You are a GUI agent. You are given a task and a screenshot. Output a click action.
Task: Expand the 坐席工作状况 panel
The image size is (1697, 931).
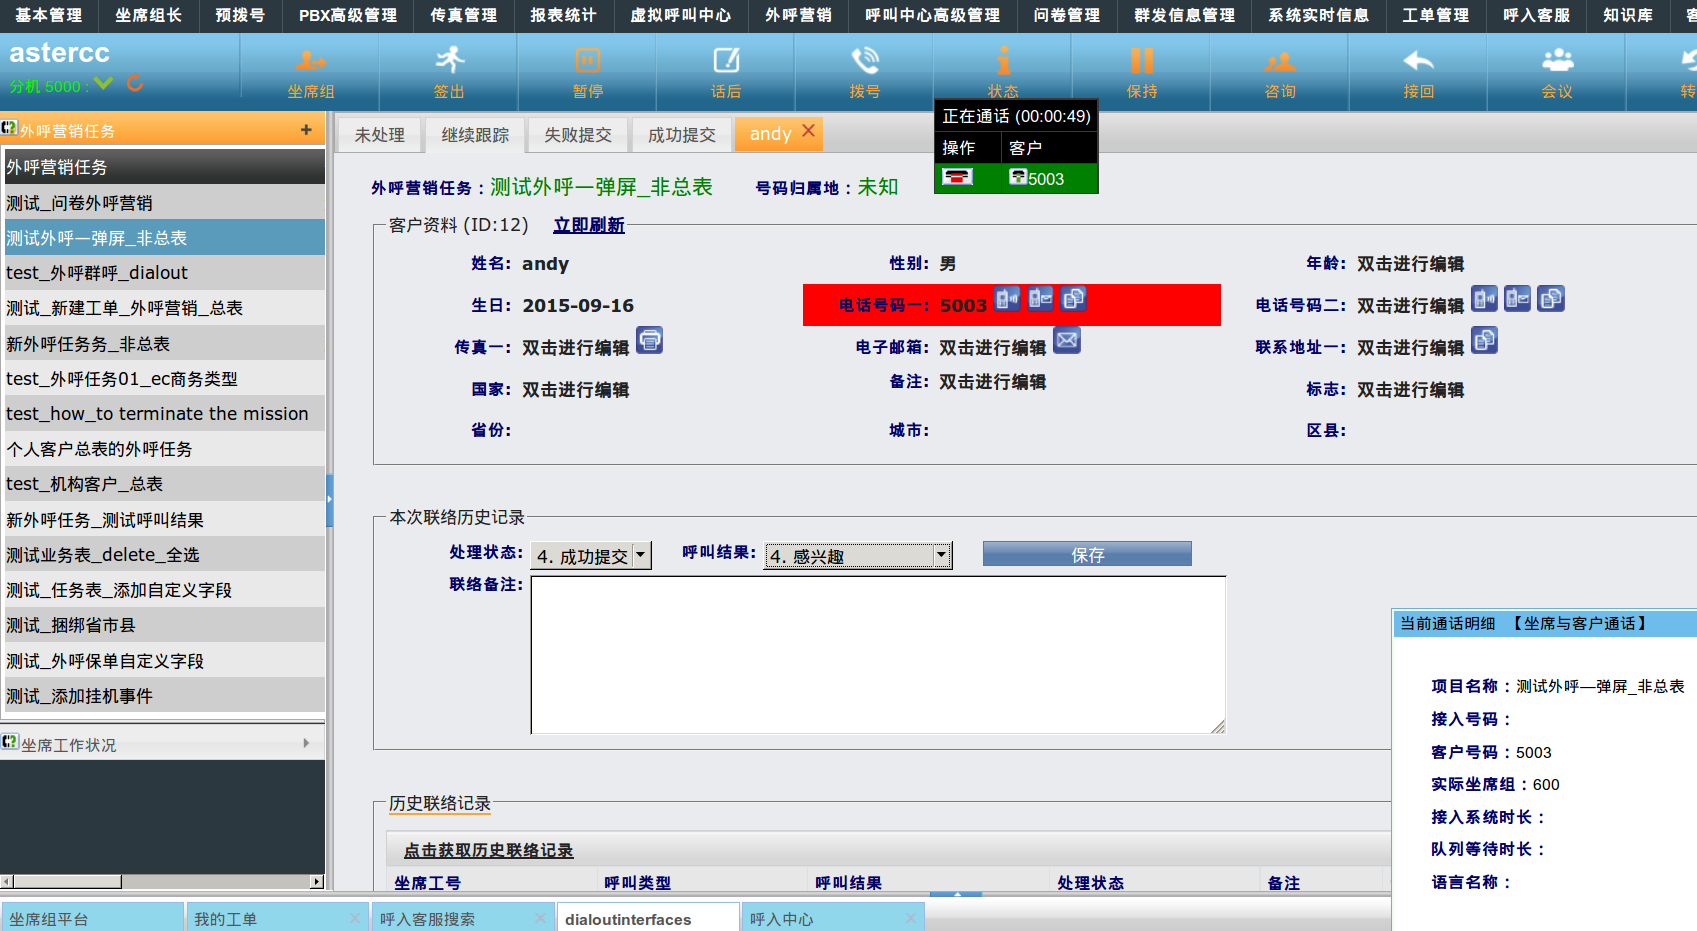click(x=306, y=743)
